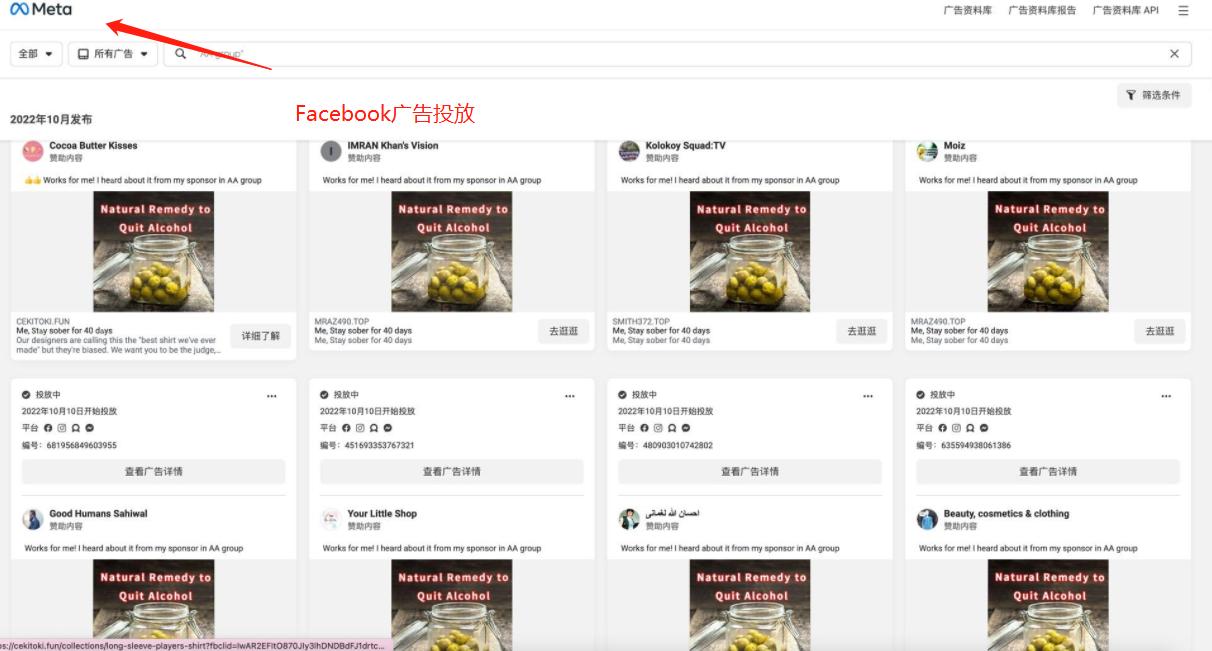The height and width of the screenshot is (651, 1212).
Task: Open three-dots menu on ad 635594938061386
Action: 1166,396
